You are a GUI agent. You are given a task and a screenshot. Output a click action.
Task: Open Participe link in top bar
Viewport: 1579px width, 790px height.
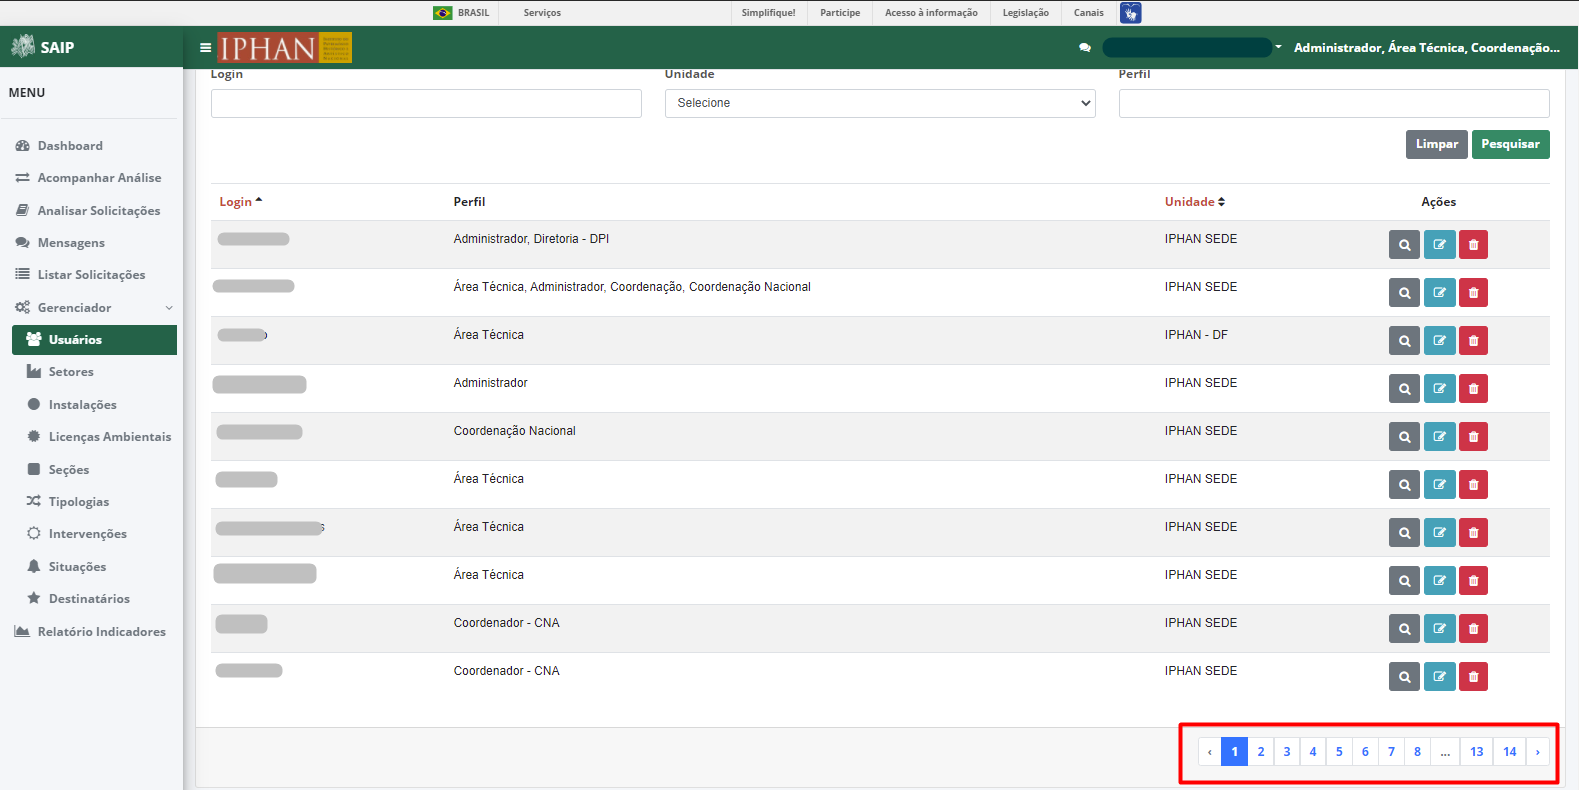pyautogui.click(x=840, y=13)
